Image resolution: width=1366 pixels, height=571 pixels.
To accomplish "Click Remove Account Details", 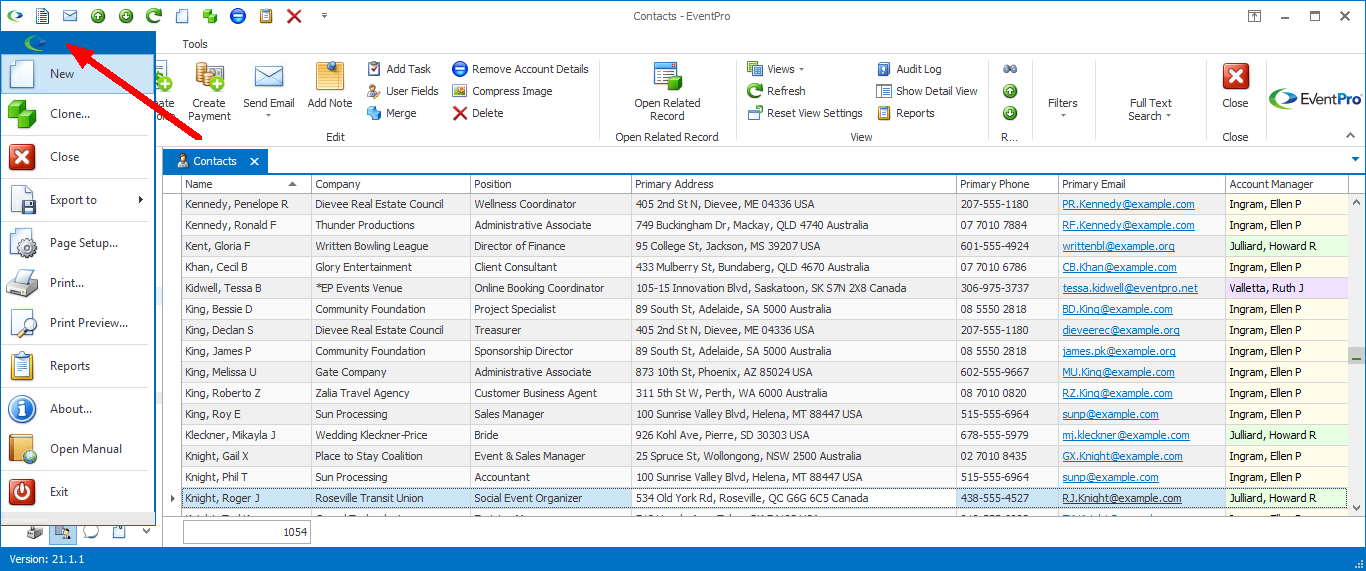I will (x=520, y=69).
